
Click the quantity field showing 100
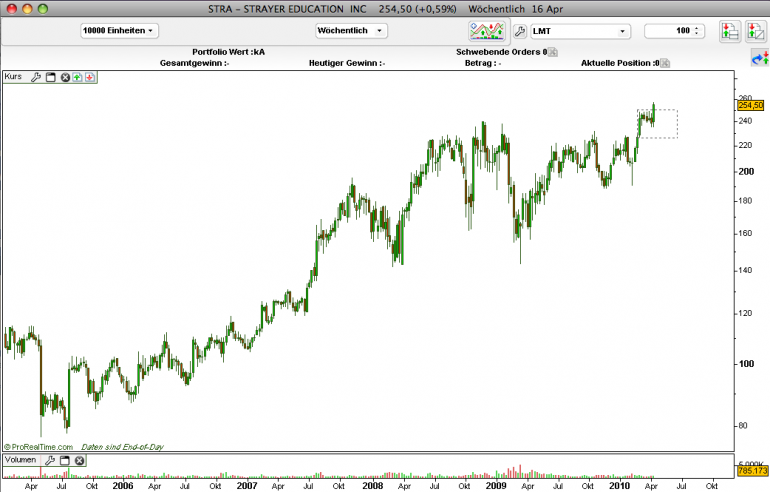coord(674,31)
